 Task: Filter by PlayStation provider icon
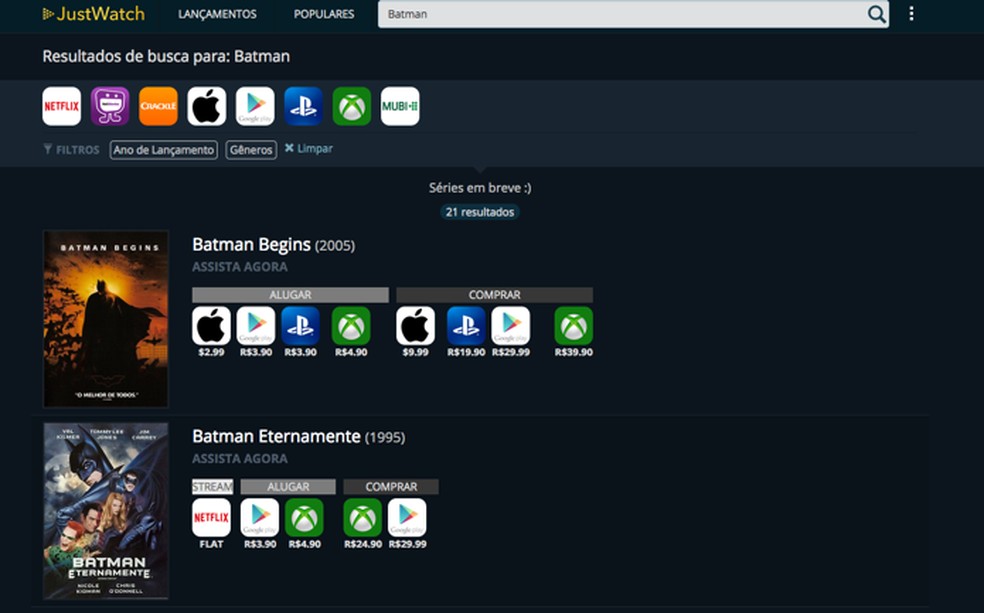(303, 106)
